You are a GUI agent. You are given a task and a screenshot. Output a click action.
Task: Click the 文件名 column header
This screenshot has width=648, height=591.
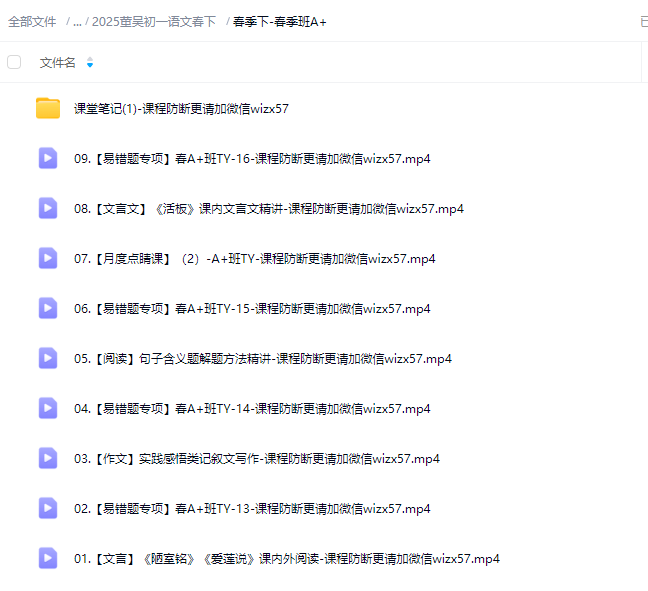pos(57,63)
